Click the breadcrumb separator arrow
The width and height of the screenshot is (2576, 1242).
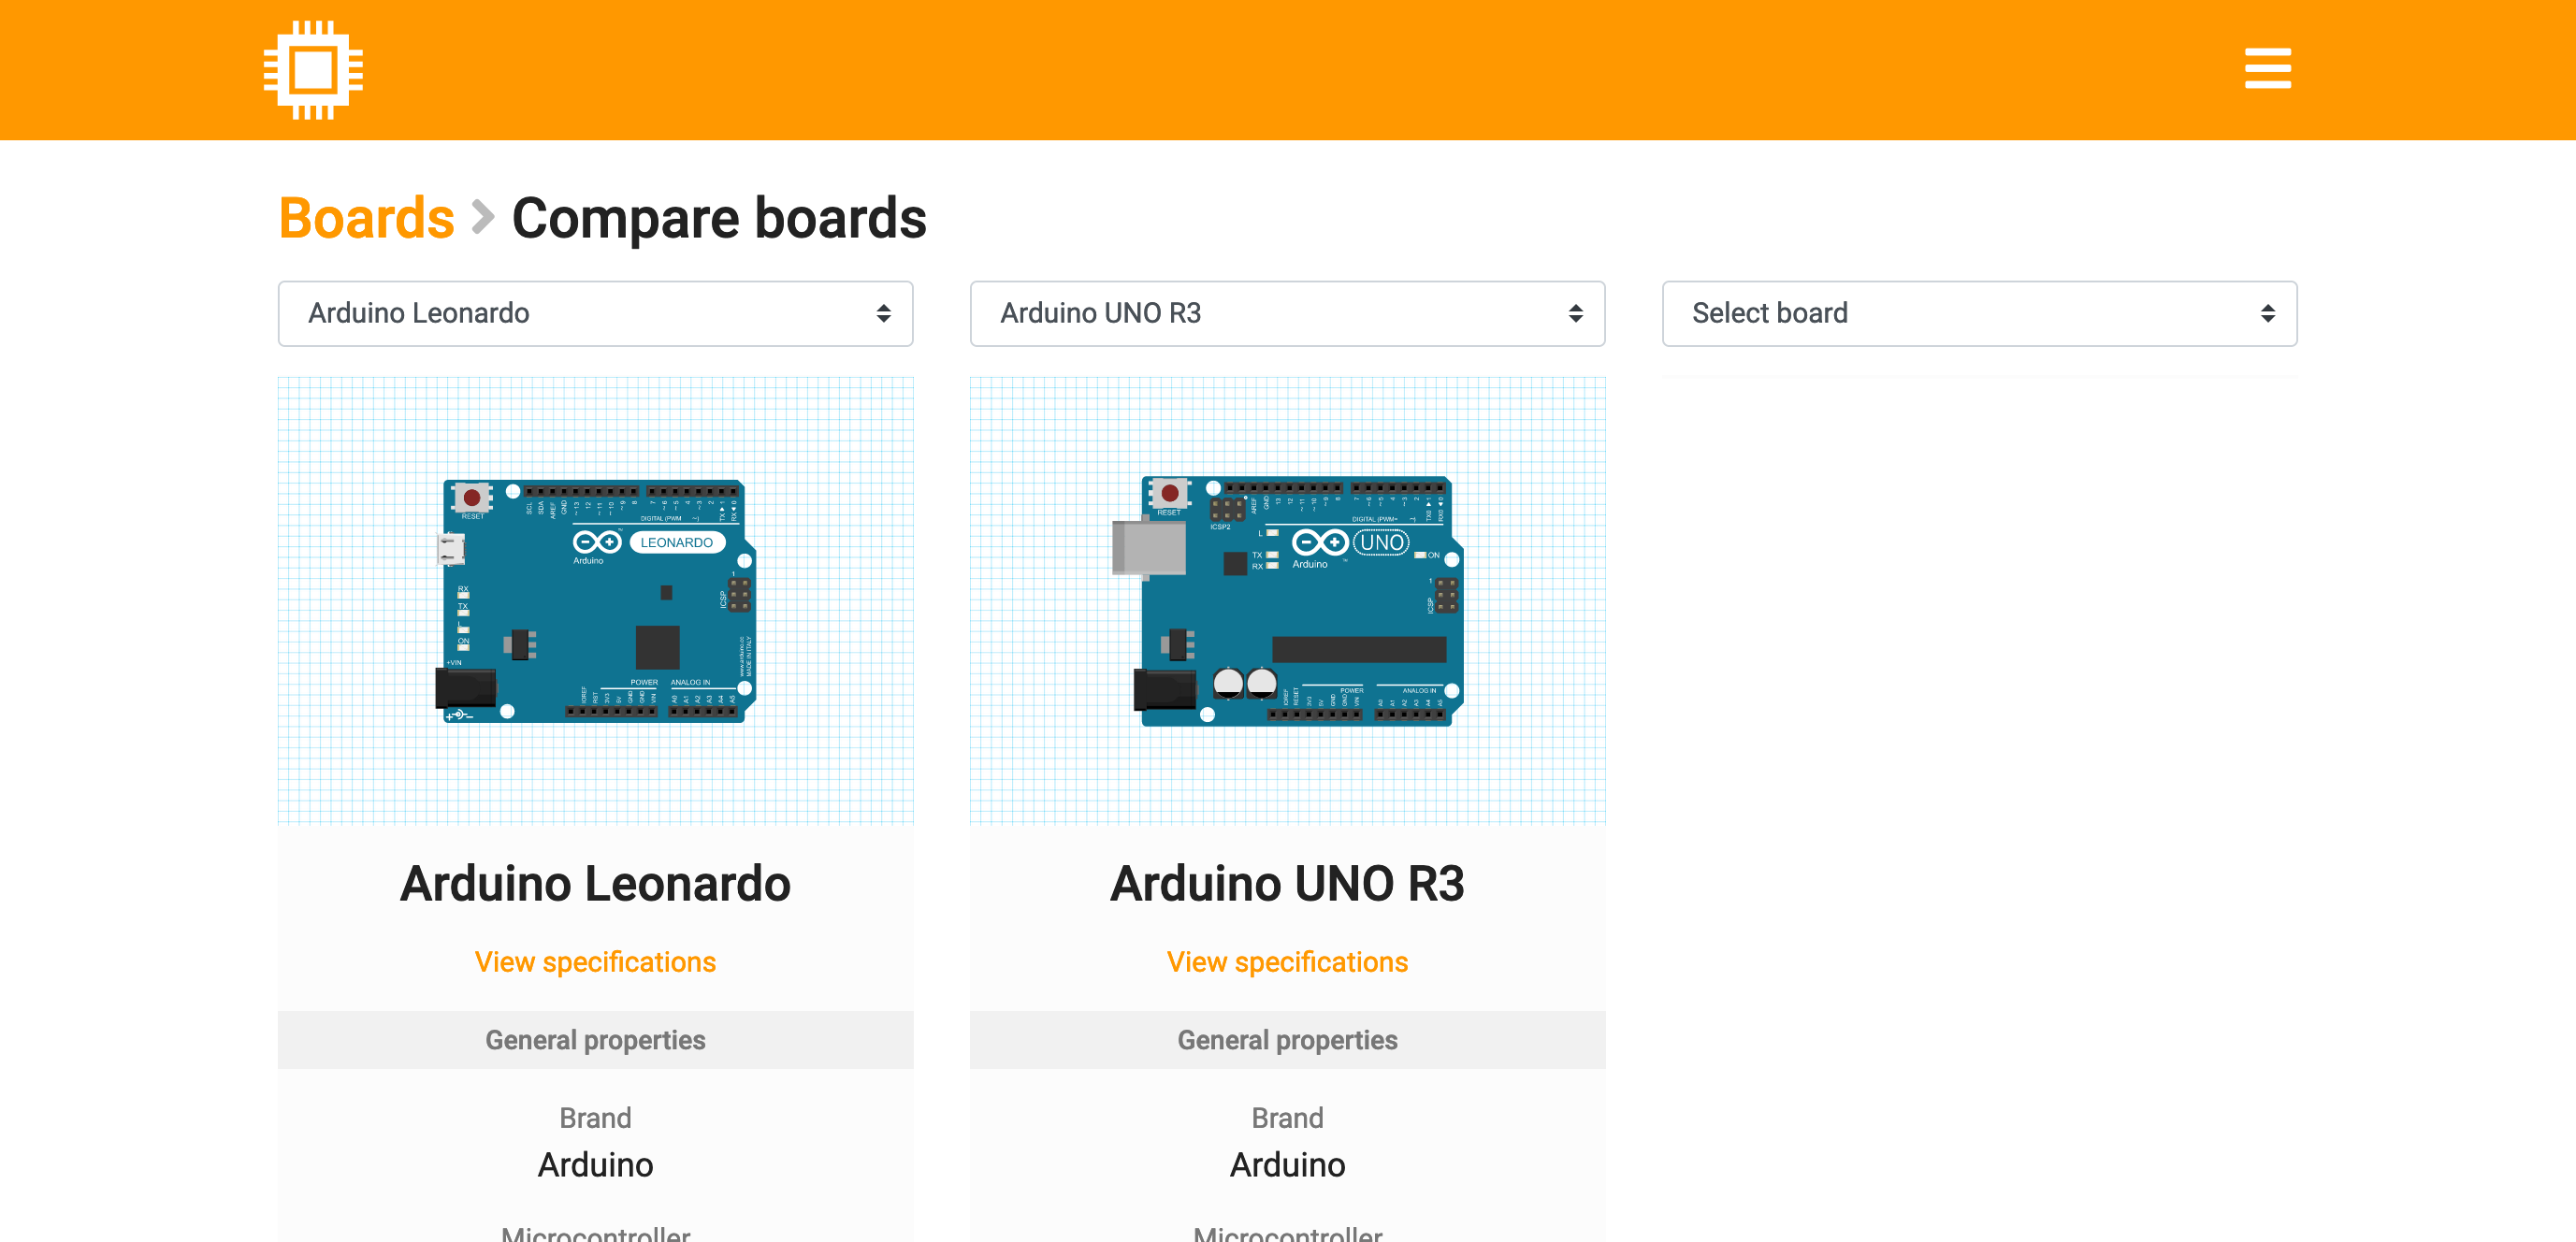coord(482,216)
